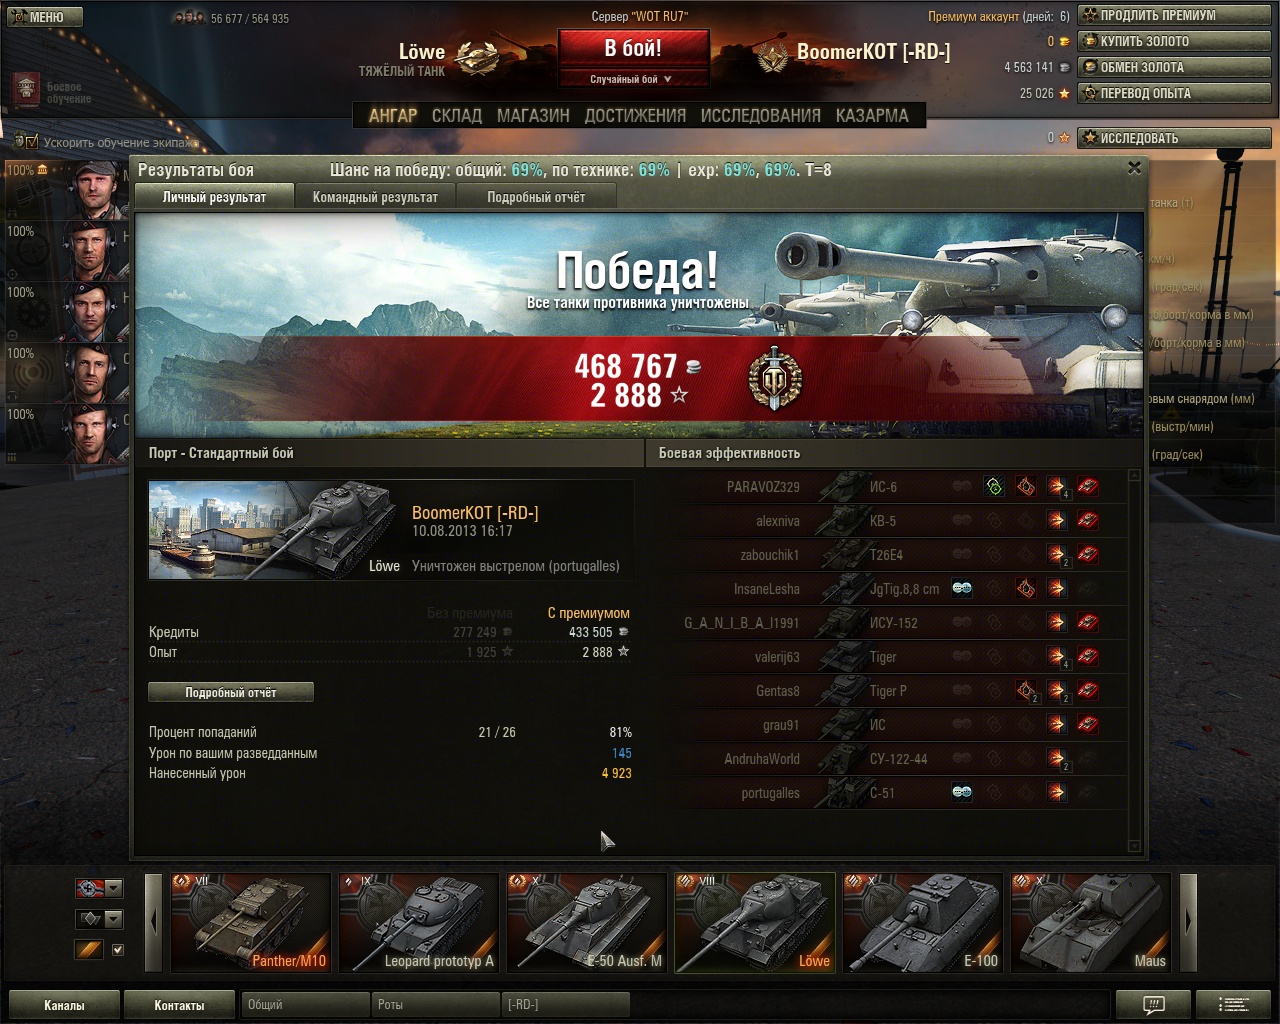1280x1024 pixels.
Task: Click spotted icon in InsaneLesha row
Action: pos(962,589)
